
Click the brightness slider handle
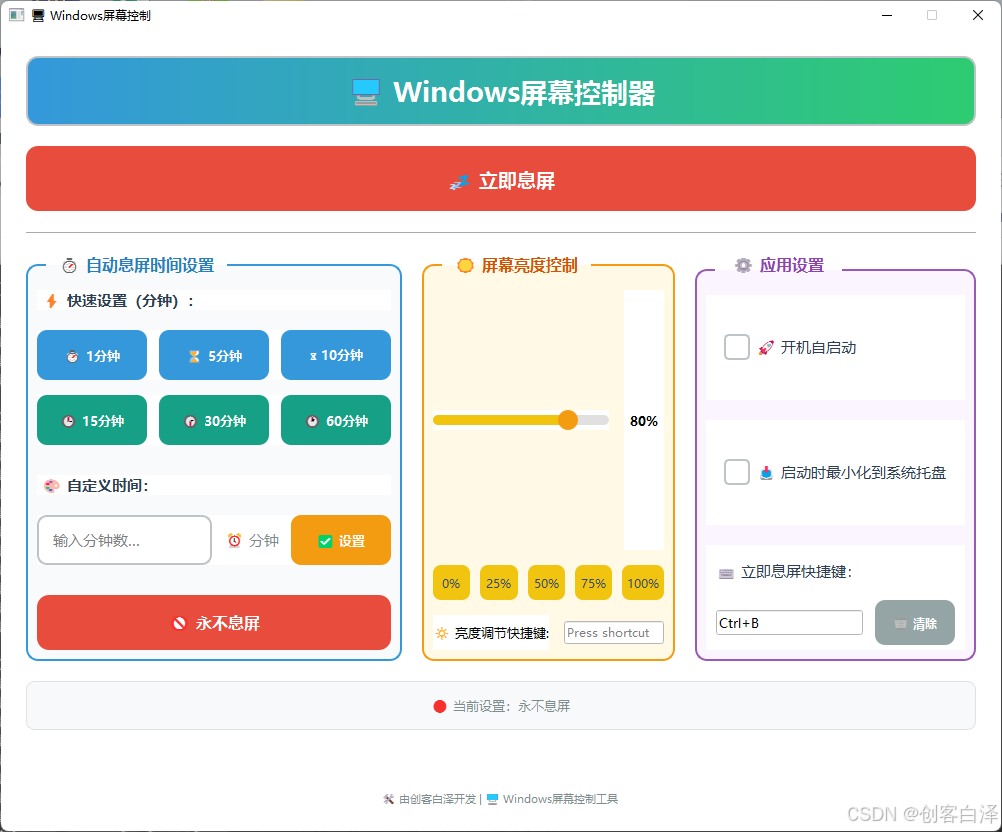[567, 420]
